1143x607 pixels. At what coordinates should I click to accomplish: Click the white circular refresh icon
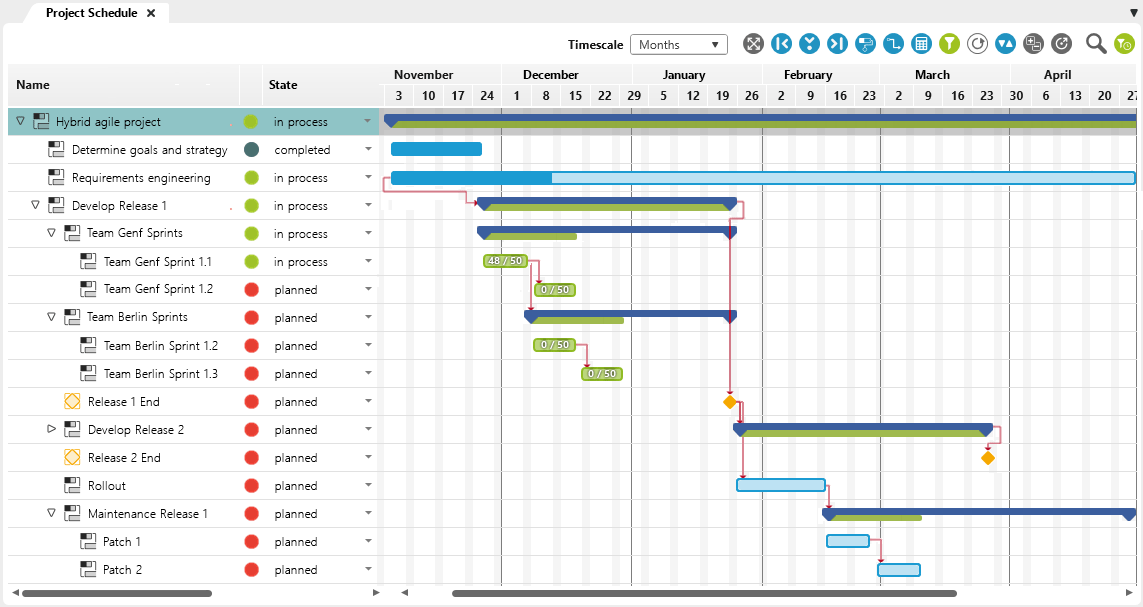(978, 44)
